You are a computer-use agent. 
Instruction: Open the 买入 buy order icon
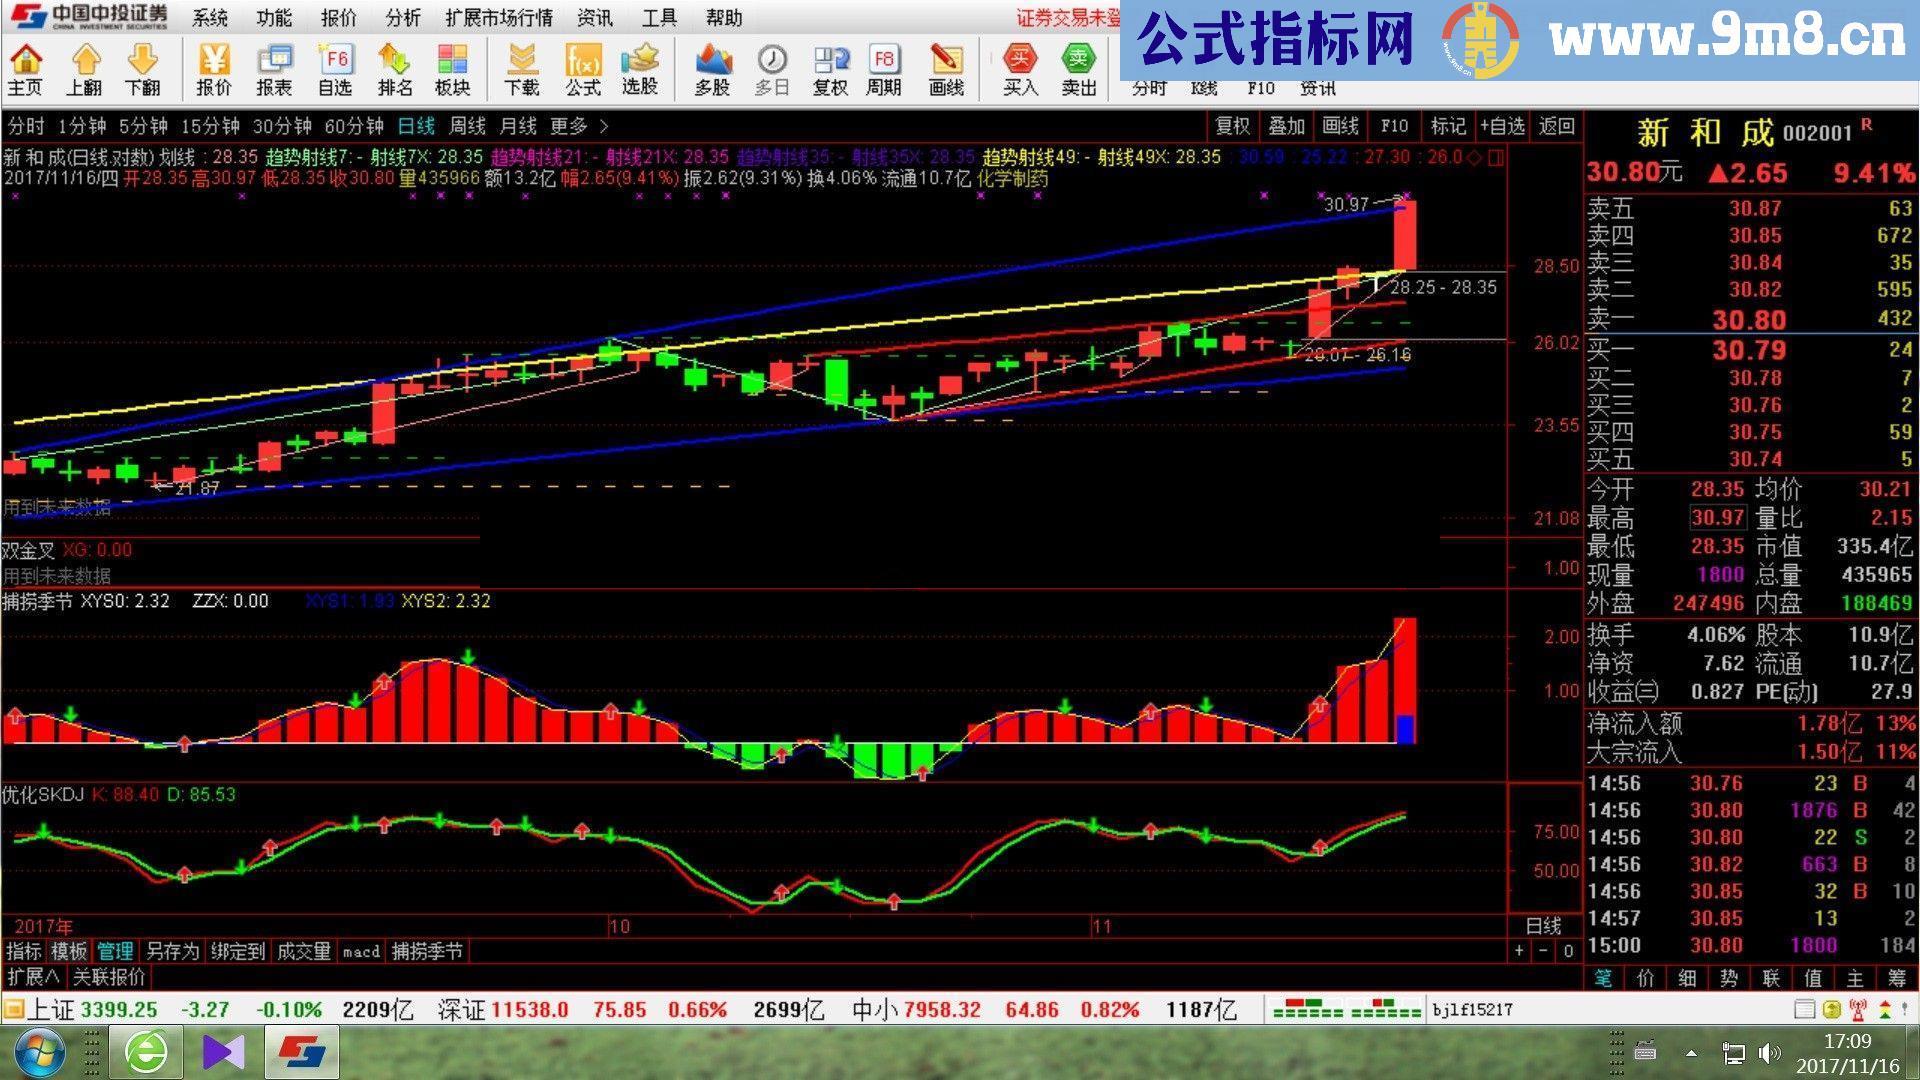[x=1018, y=68]
